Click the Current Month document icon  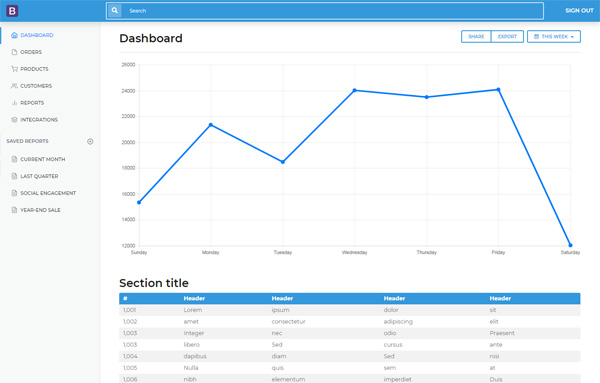(15, 159)
